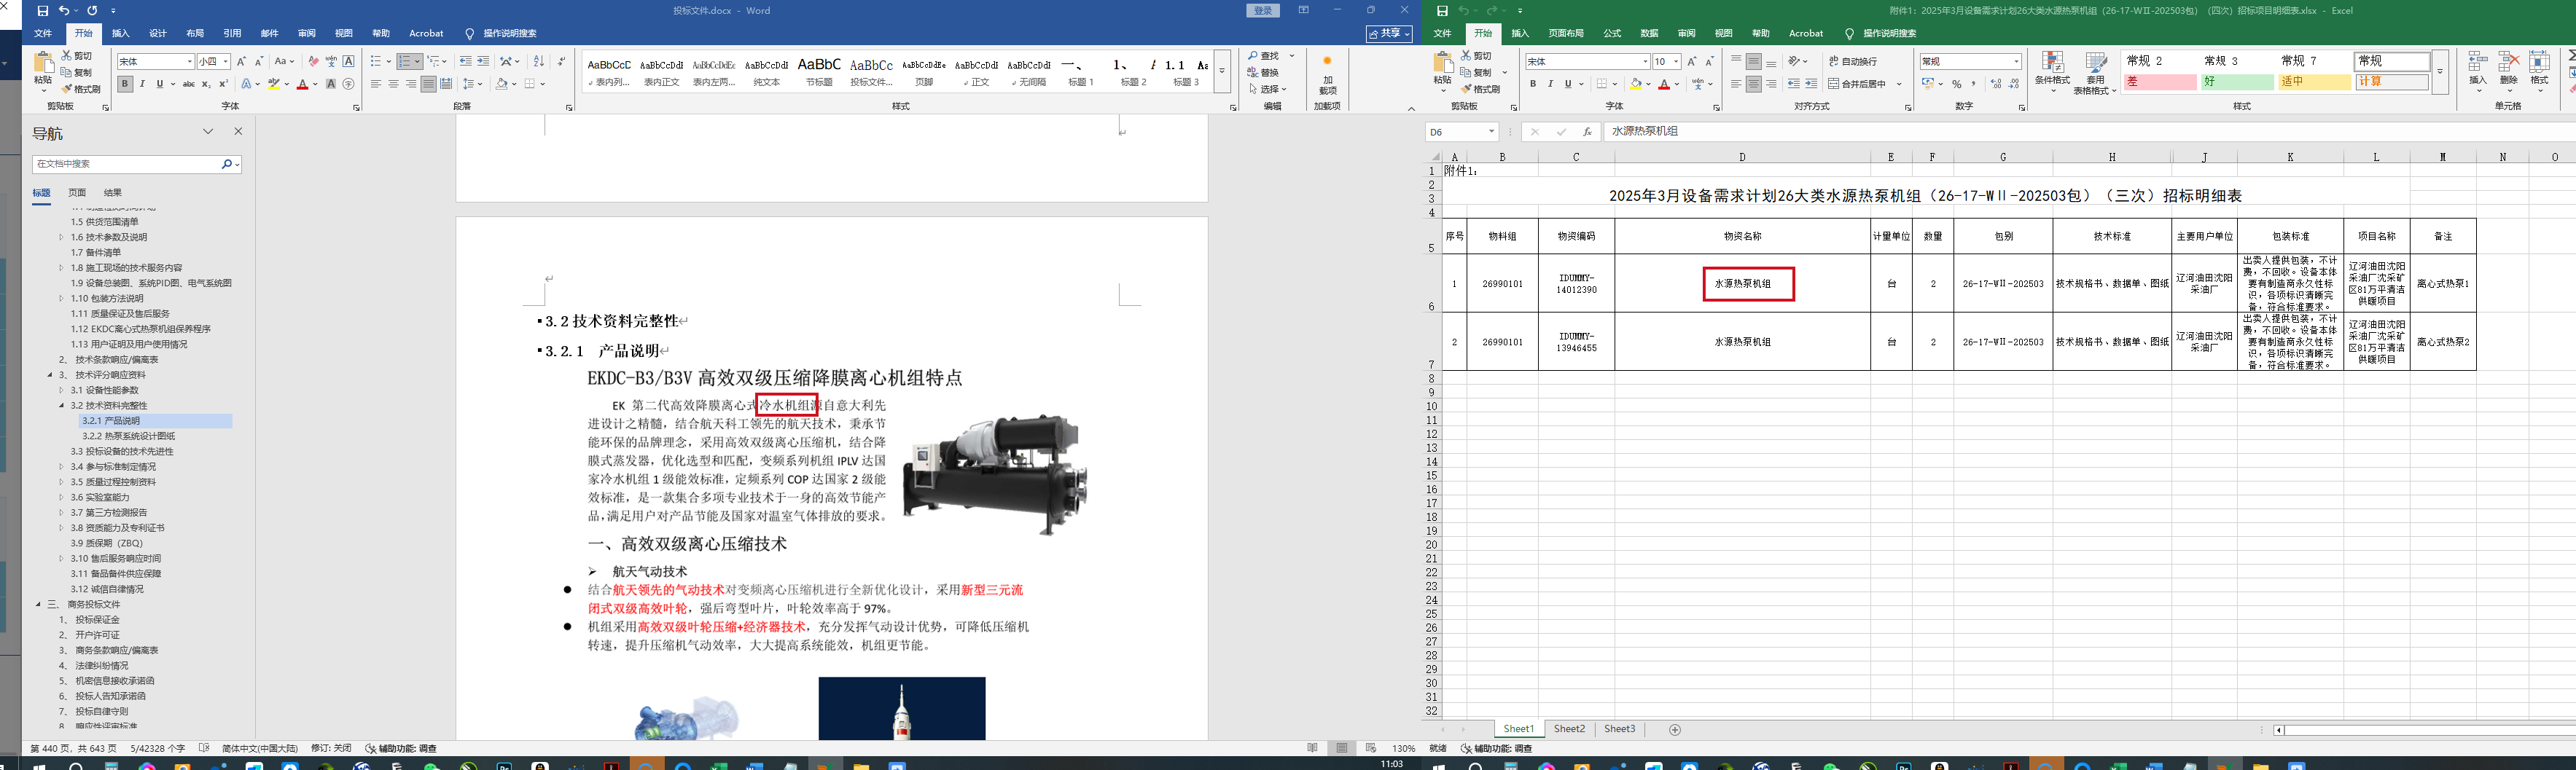Click the 登录 sign-in button in Word

pyautogui.click(x=1263, y=11)
